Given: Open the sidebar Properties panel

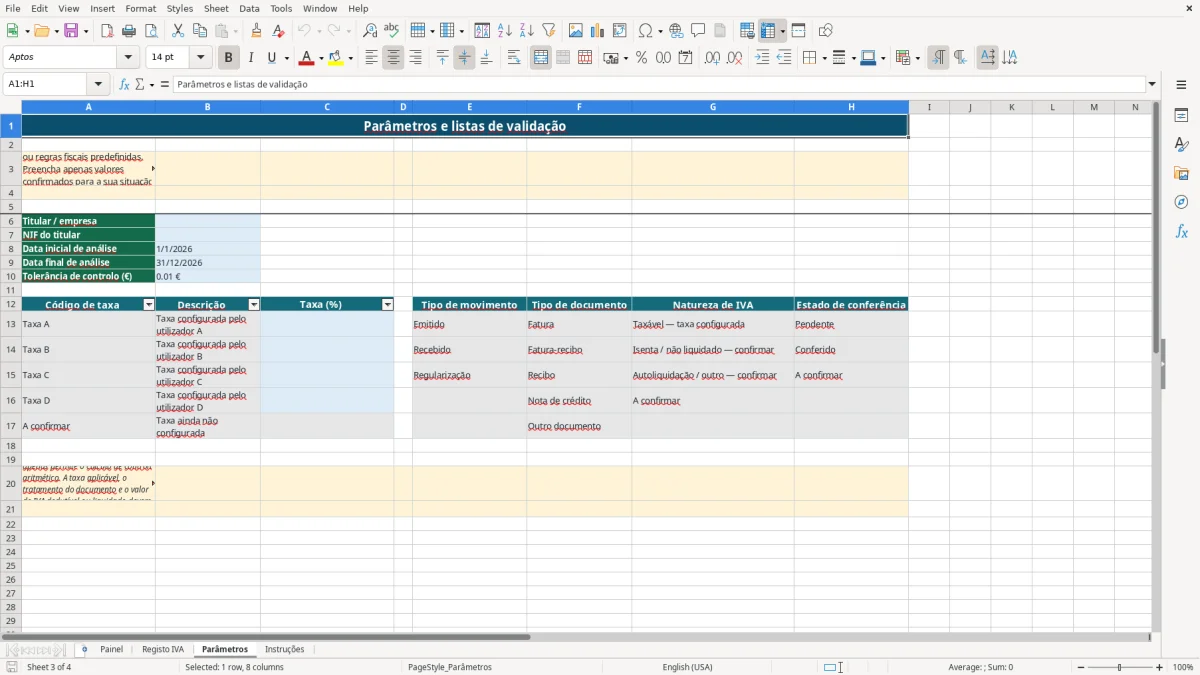Looking at the screenshot, I should click(x=1181, y=116).
